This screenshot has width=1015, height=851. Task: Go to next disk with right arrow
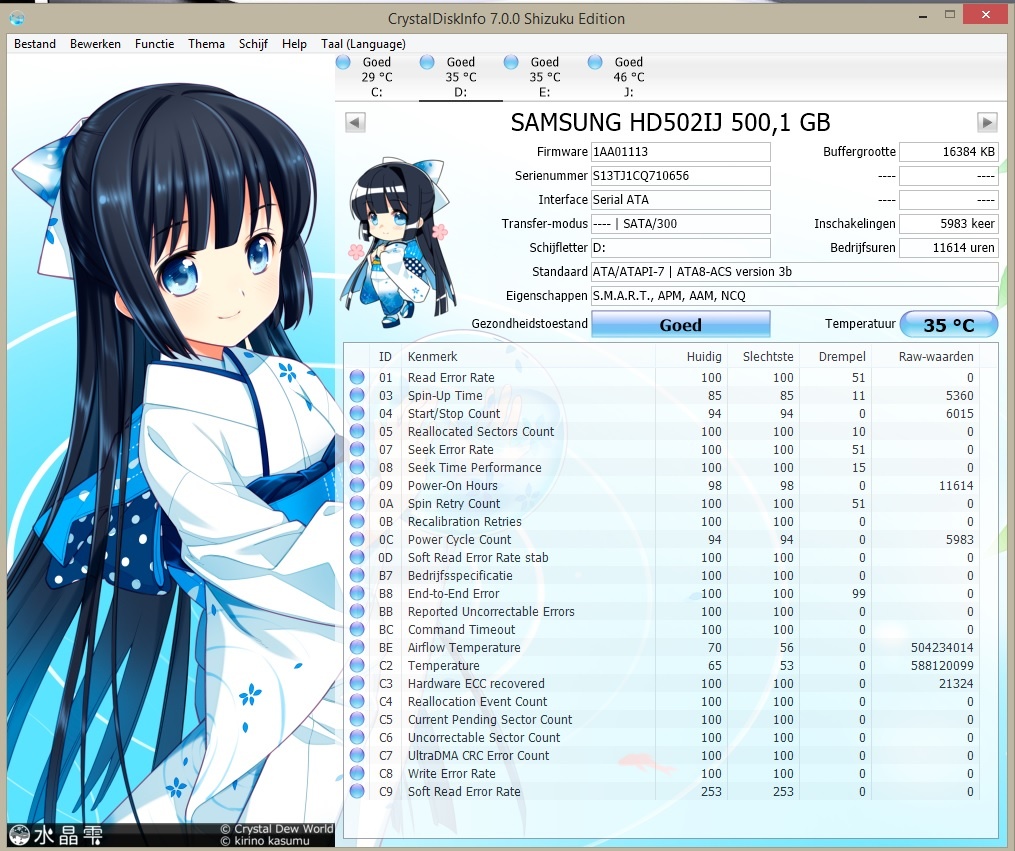pos(987,122)
